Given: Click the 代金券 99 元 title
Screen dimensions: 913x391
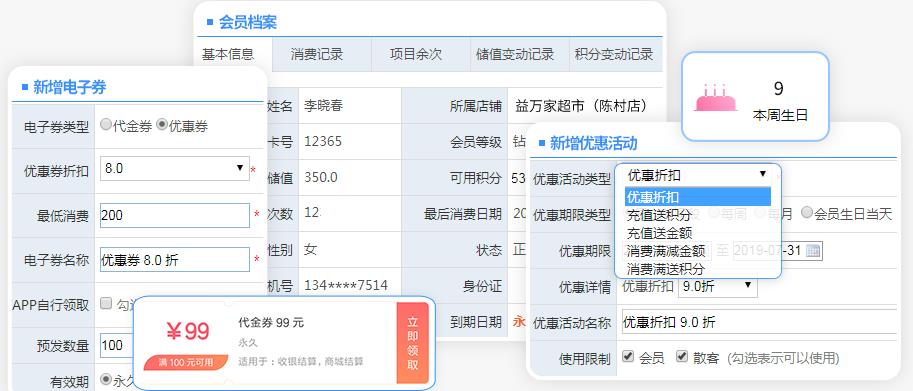Looking at the screenshot, I should click(271, 323).
